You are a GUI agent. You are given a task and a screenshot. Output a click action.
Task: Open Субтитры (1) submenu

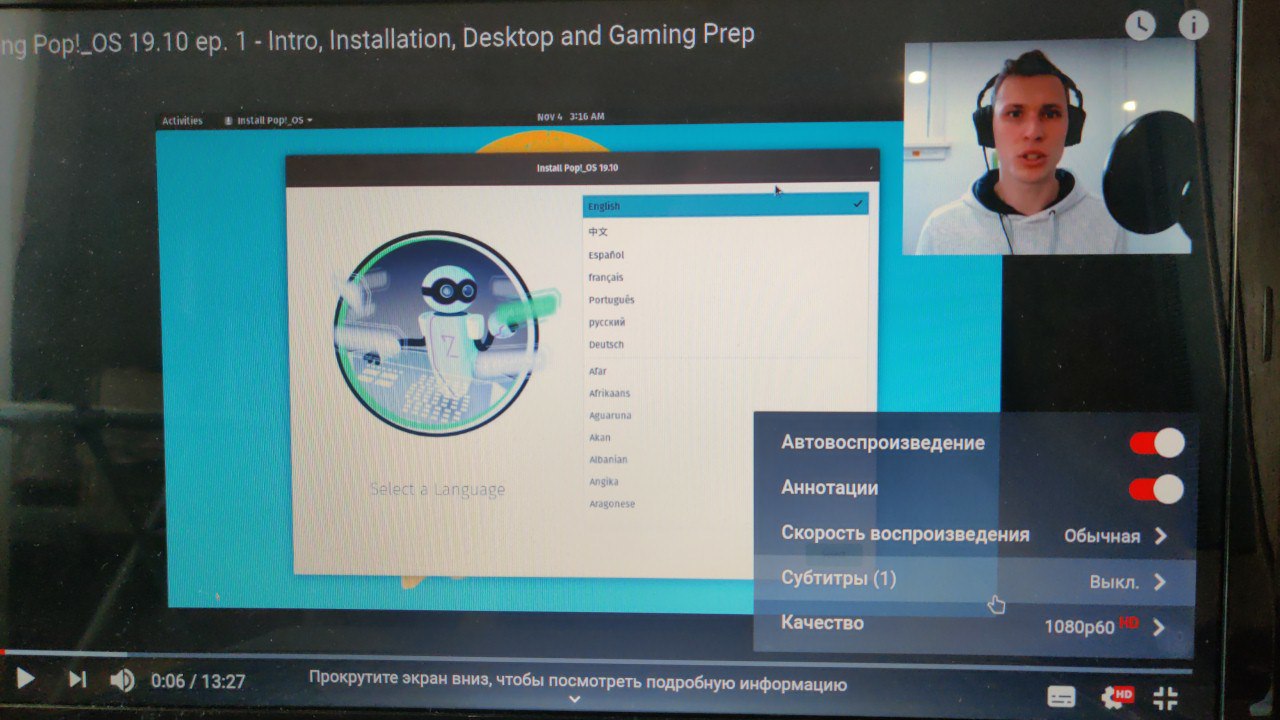pyautogui.click(x=974, y=581)
